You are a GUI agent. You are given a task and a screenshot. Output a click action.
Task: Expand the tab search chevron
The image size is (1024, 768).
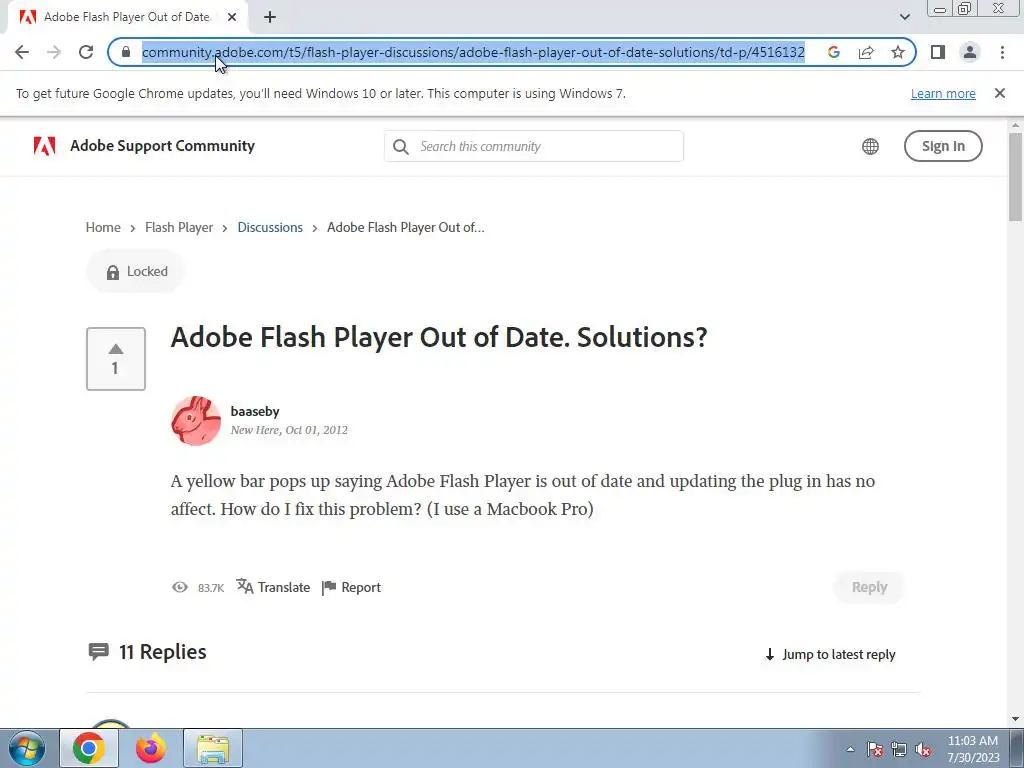(x=905, y=17)
